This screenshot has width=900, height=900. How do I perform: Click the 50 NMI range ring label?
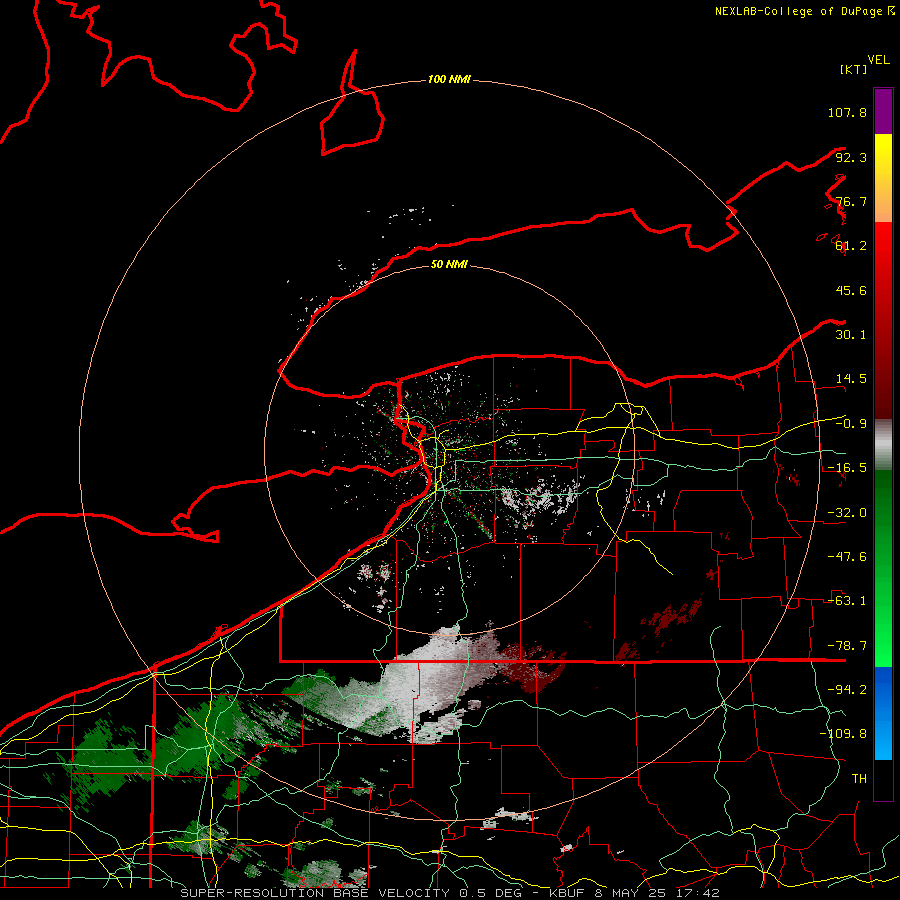tap(449, 265)
